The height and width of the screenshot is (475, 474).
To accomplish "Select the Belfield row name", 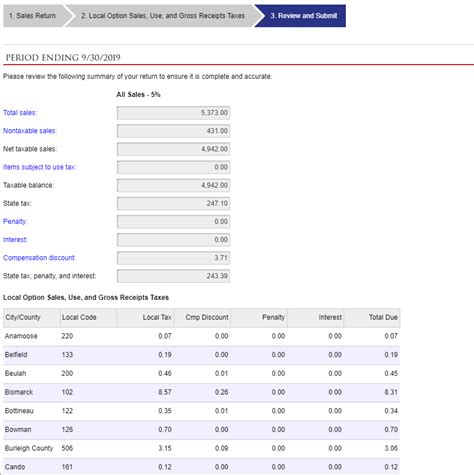I will click(x=16, y=355).
